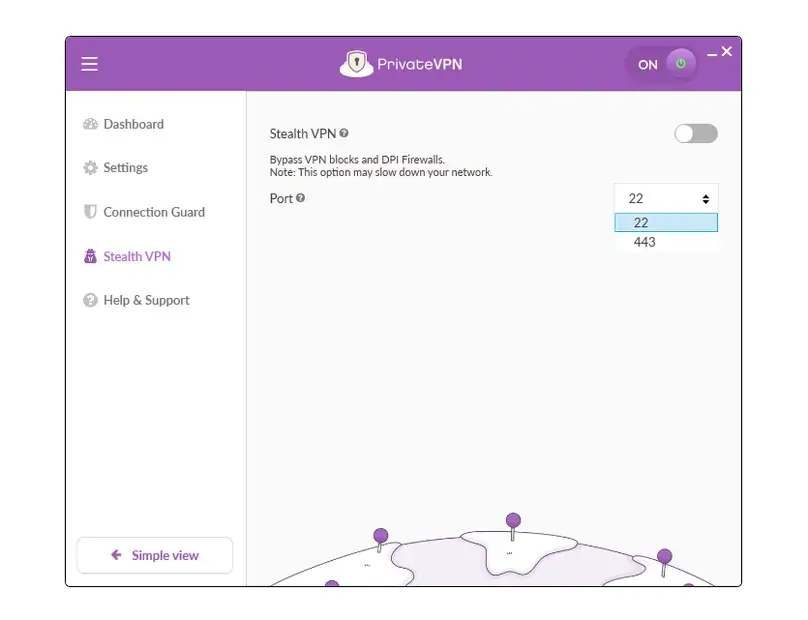
Task: Choose port 22 from the list
Action: coord(666,223)
